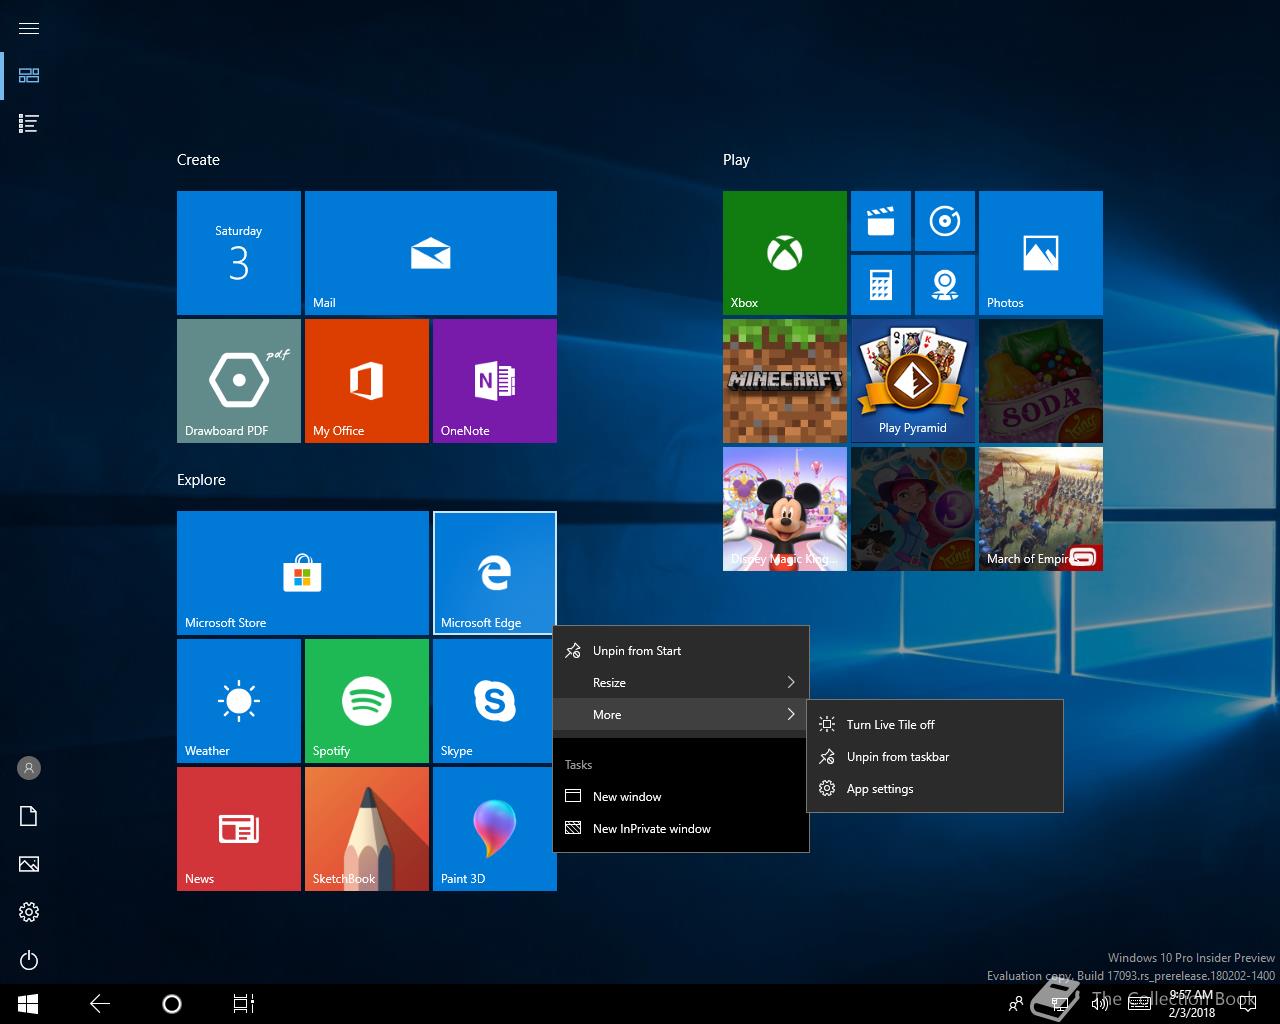Screen dimensions: 1280x1024
Task: Expand the hamburger menu at top-left
Action: 29,28
